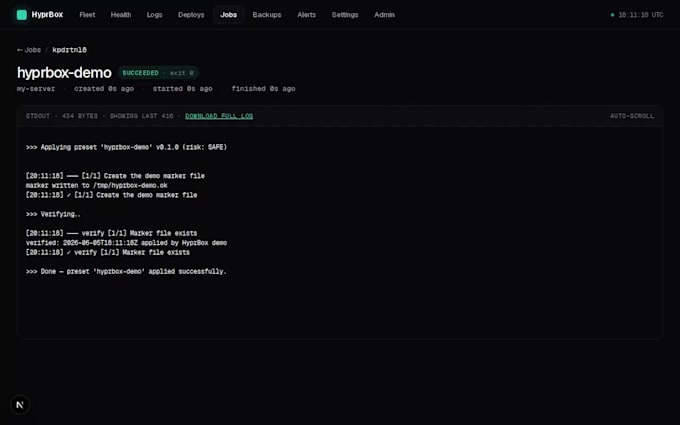680x425 pixels.
Task: Toggle the Auto-Scroll option
Action: [x=631, y=116]
